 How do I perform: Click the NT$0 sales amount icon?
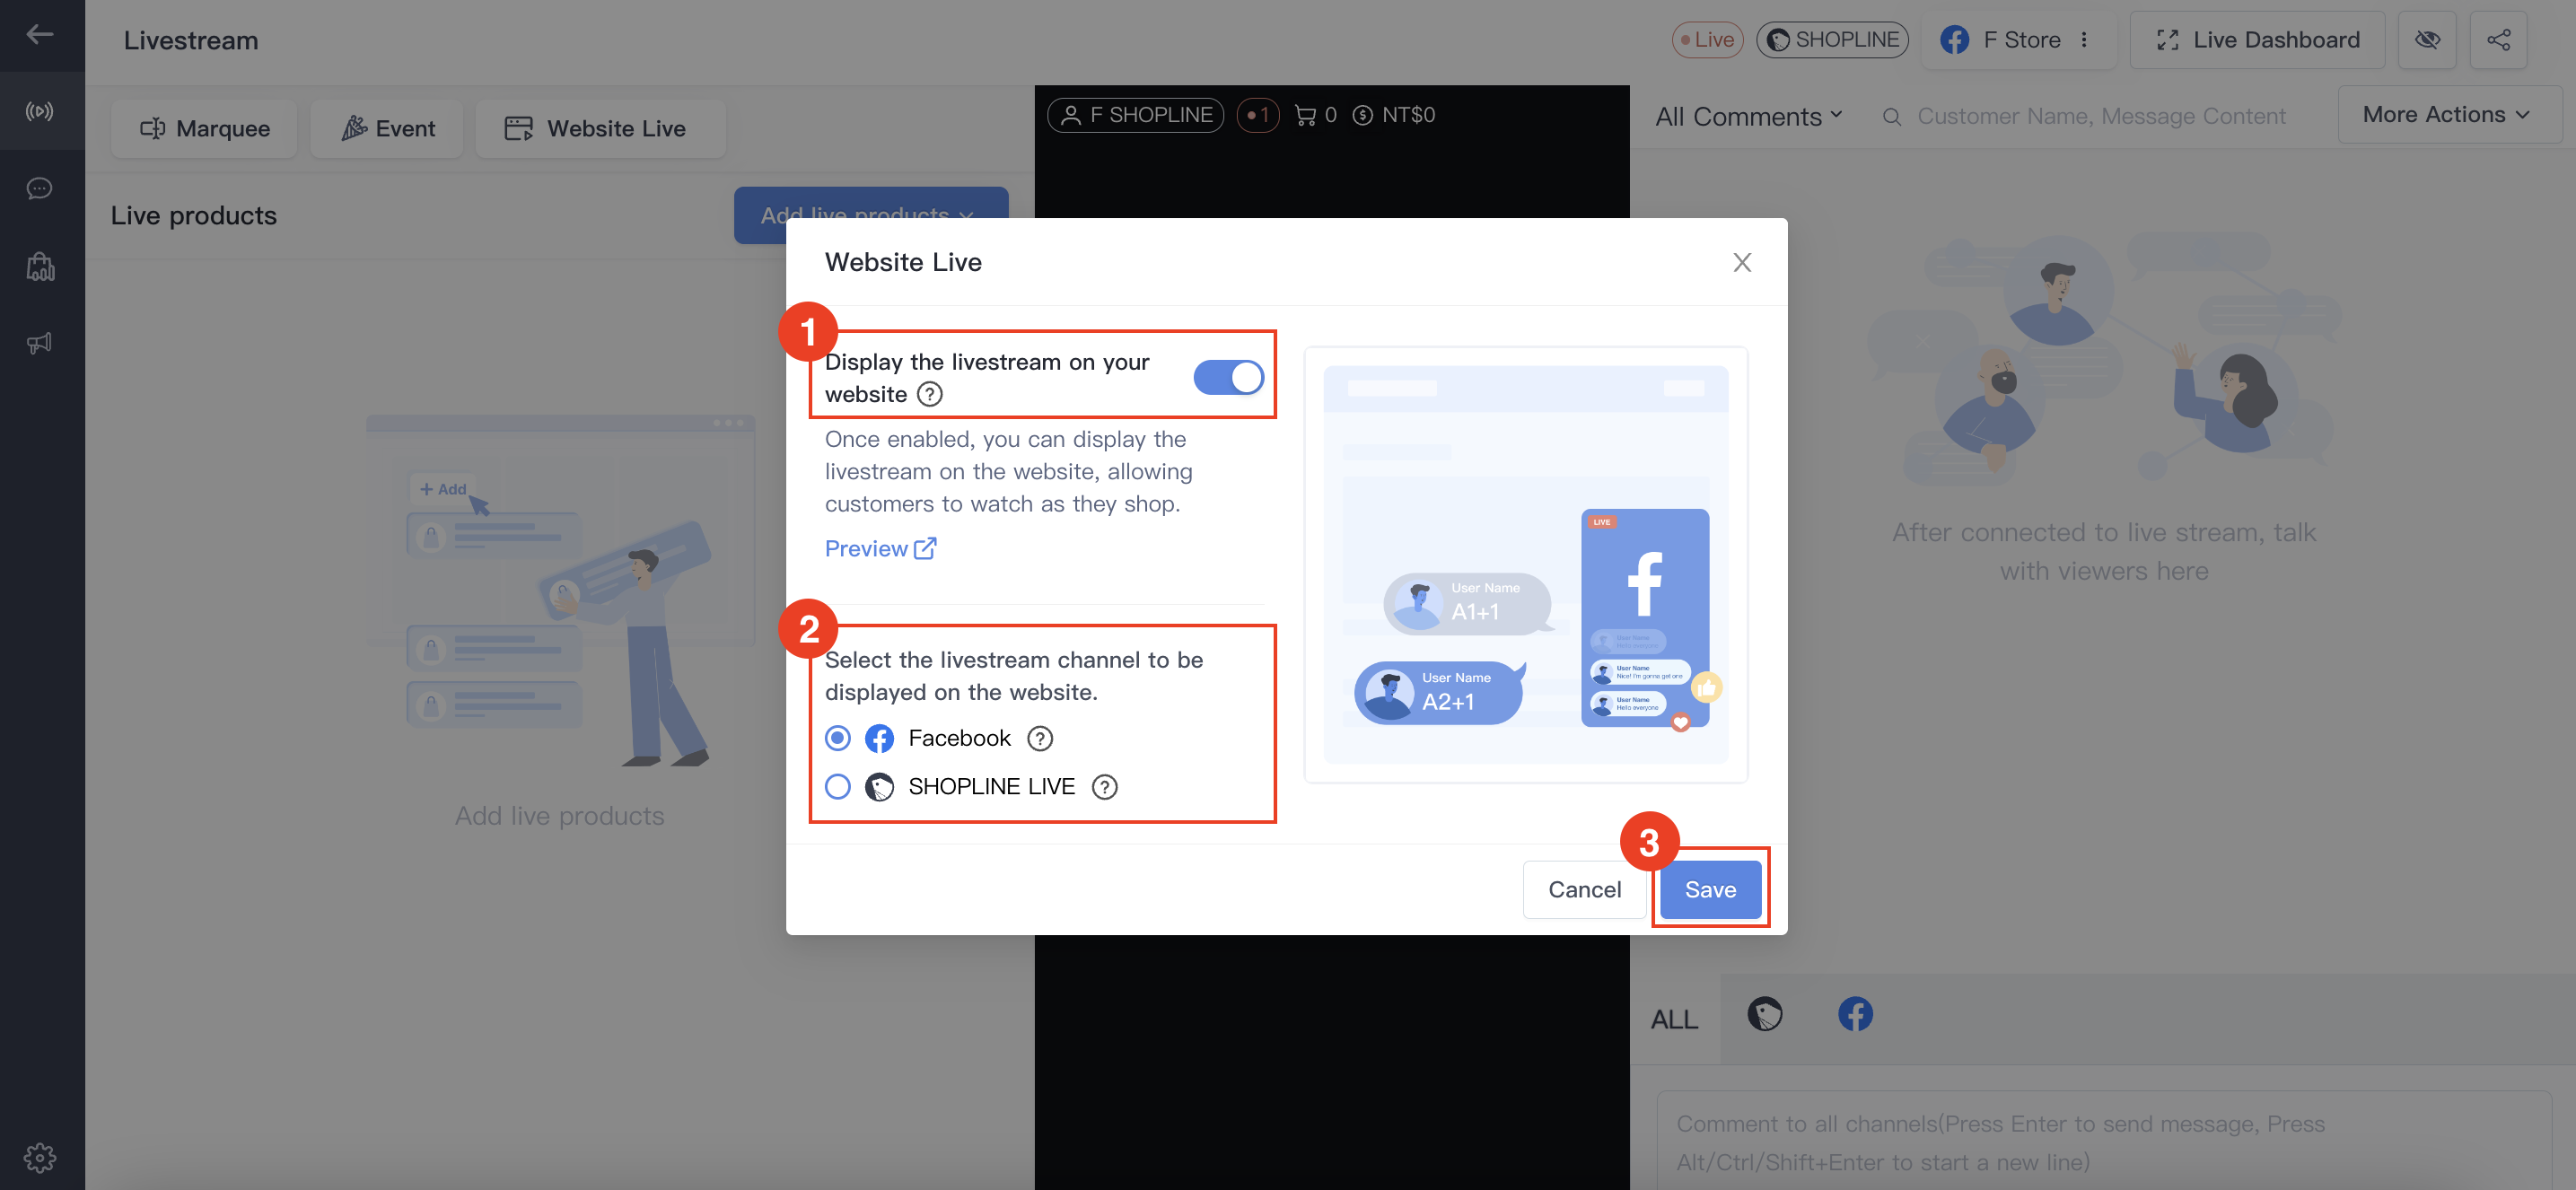[x=1362, y=115]
